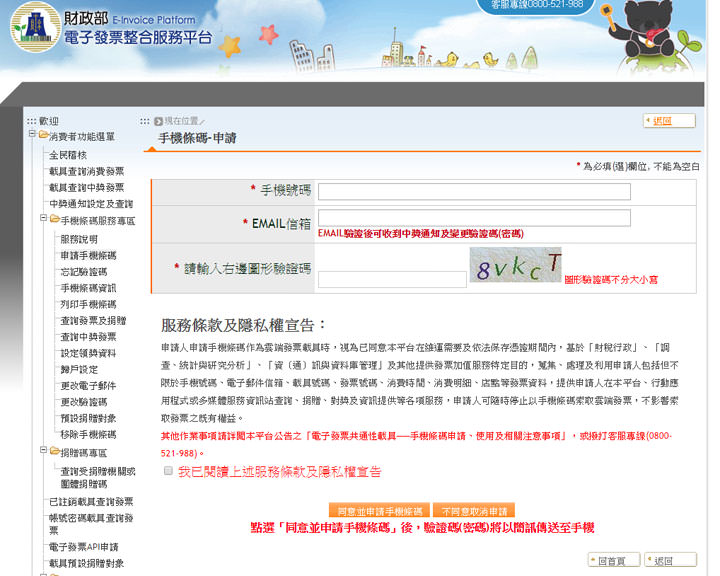
Task: Click the 手機條碼服務專區 folder icon
Action: pyautogui.click(x=54, y=219)
